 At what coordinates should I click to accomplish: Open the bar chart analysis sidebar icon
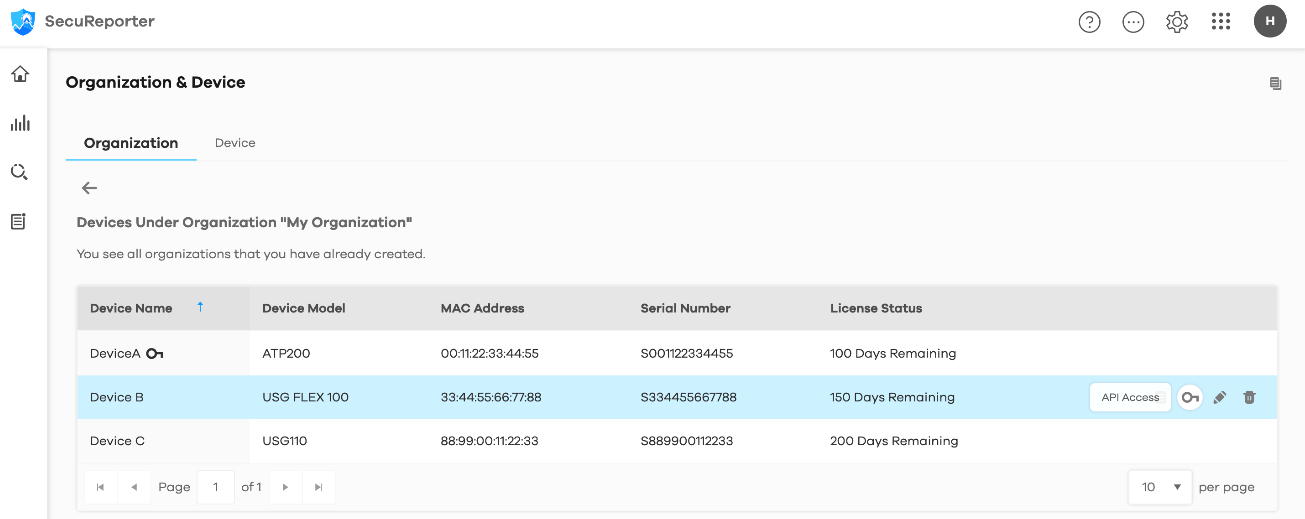click(x=20, y=123)
